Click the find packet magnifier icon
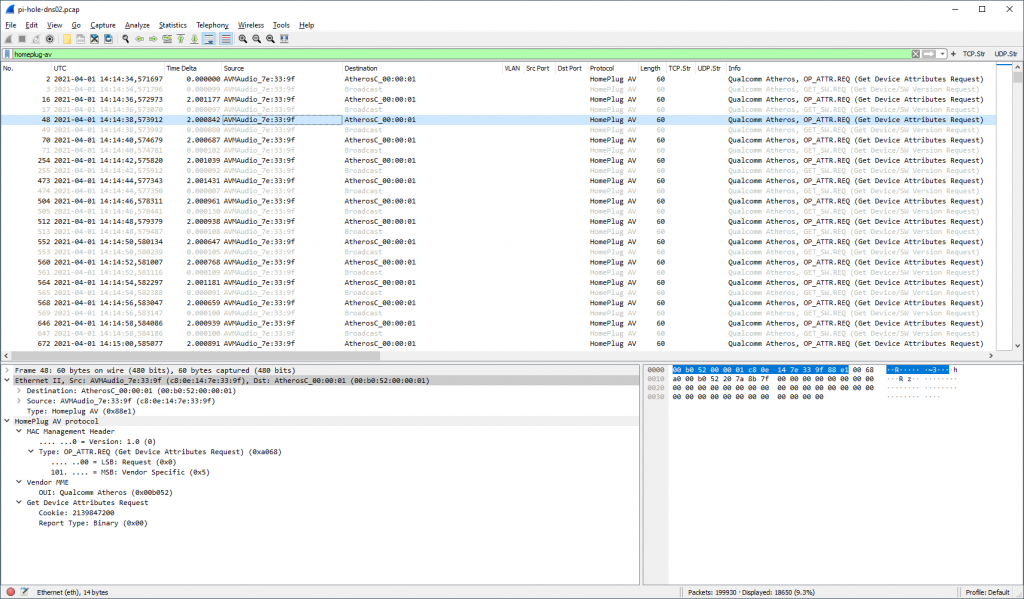 (x=125, y=39)
